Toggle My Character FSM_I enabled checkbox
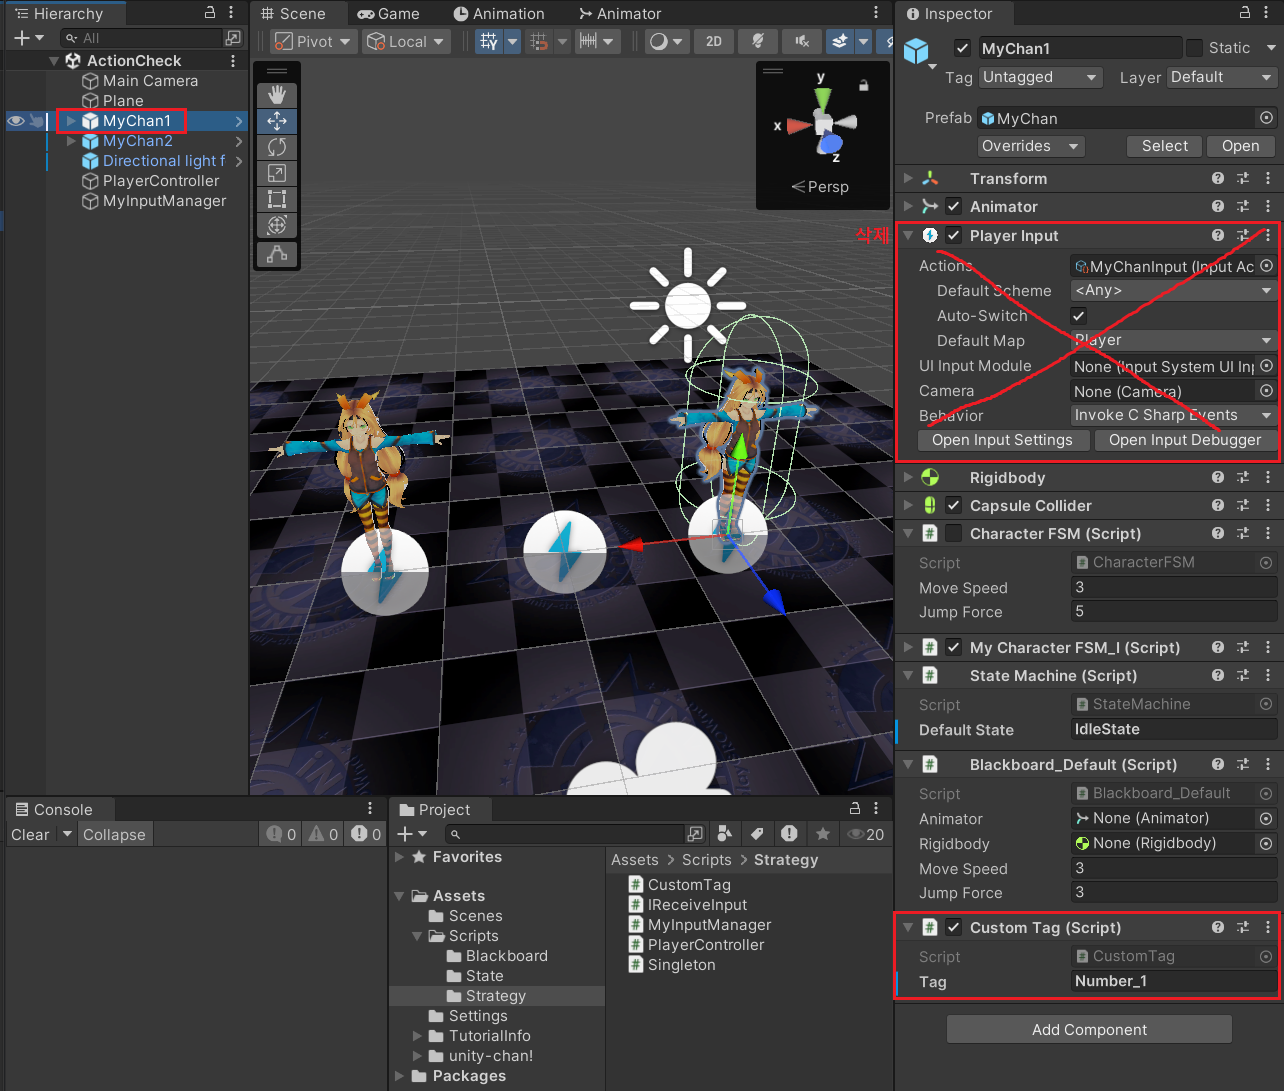The image size is (1284, 1091). [953, 647]
